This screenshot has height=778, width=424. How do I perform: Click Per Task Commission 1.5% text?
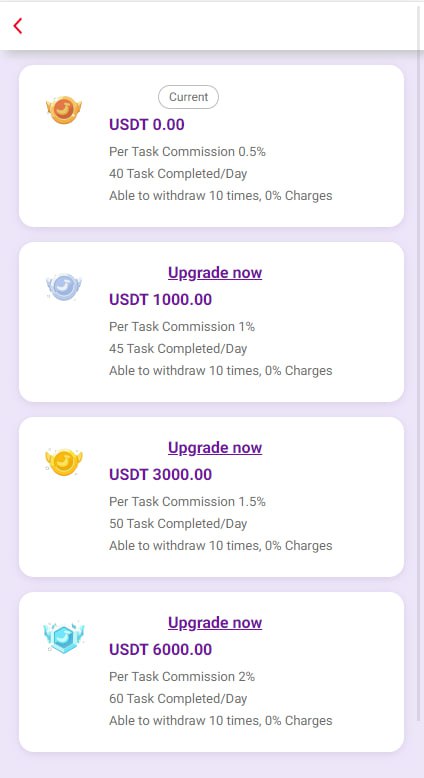pyautogui.click(x=187, y=502)
